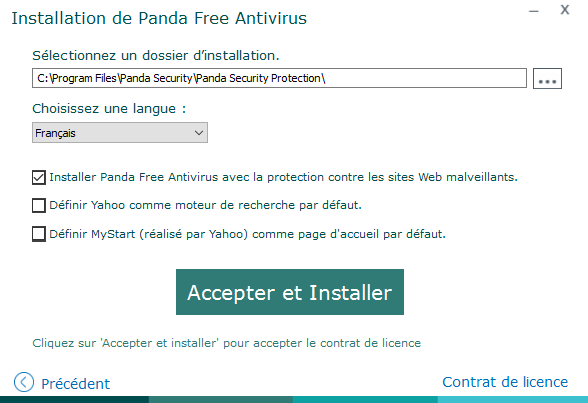This screenshot has width=588, height=403.
Task: Click the 'Installer Panda Free Antivirus avec la protection' label
Action: click(283, 177)
